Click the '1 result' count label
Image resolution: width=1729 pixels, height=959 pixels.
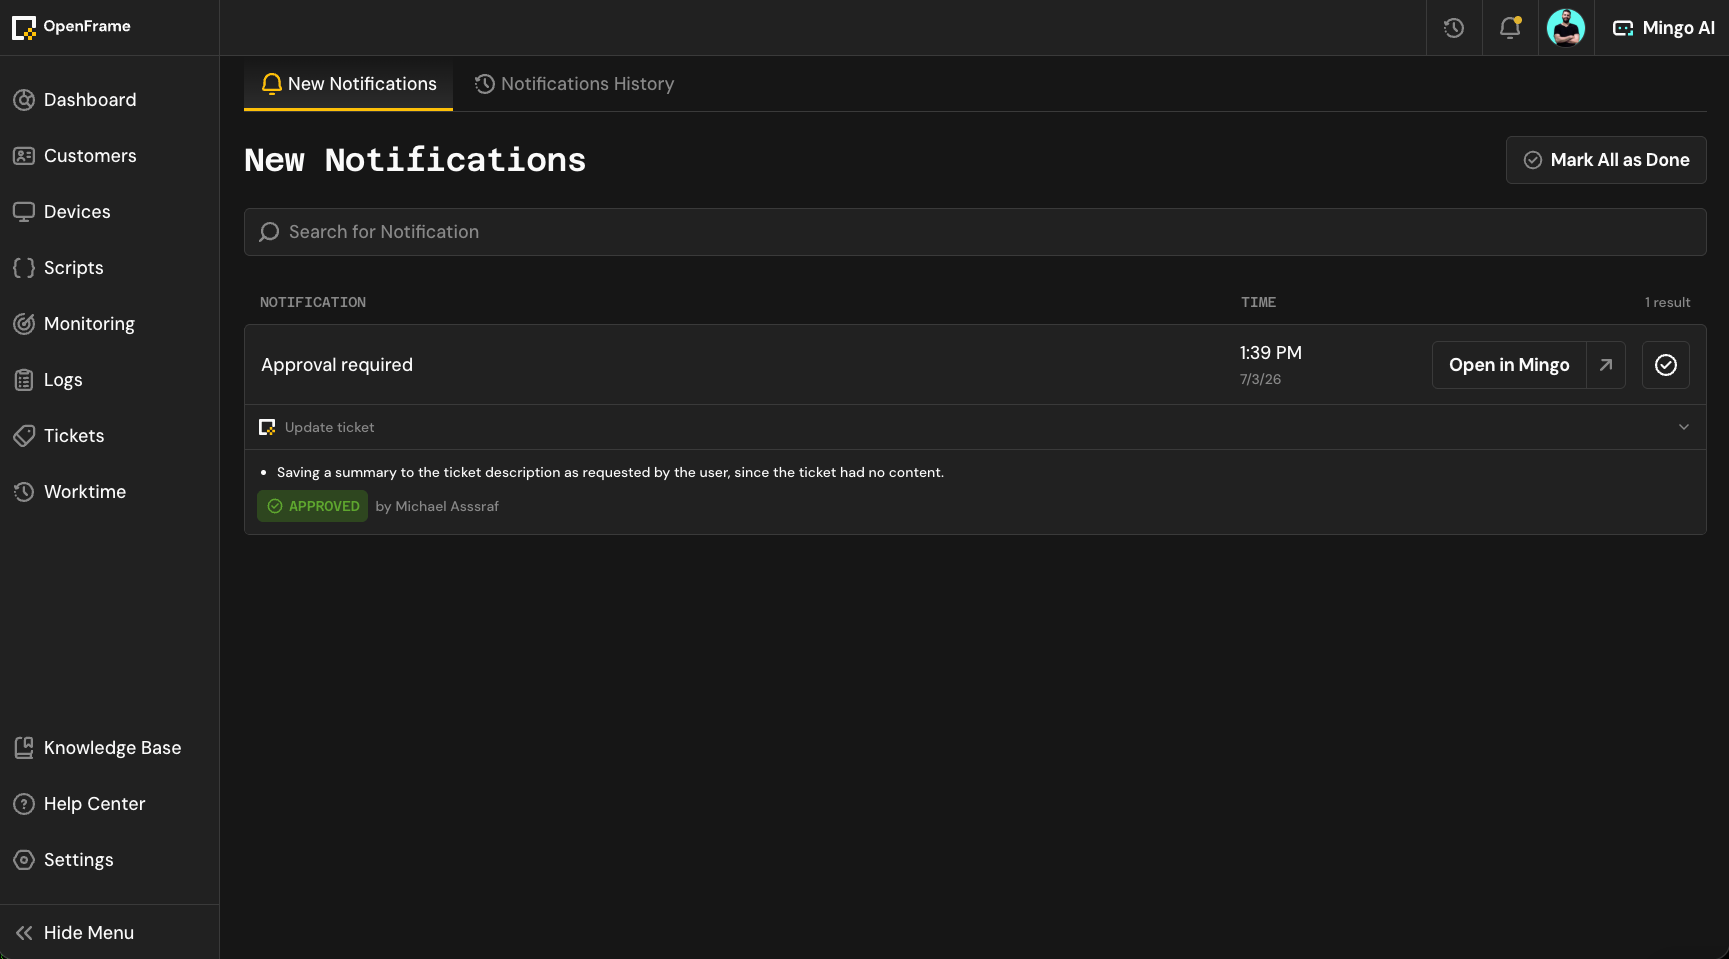(1667, 302)
